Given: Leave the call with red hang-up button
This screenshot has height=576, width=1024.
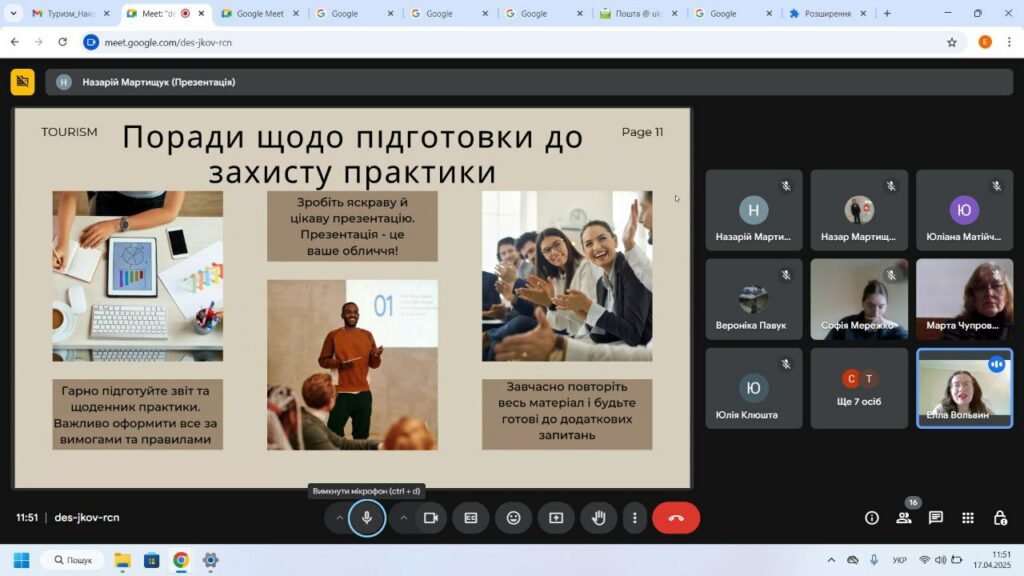Looking at the screenshot, I should [x=676, y=518].
